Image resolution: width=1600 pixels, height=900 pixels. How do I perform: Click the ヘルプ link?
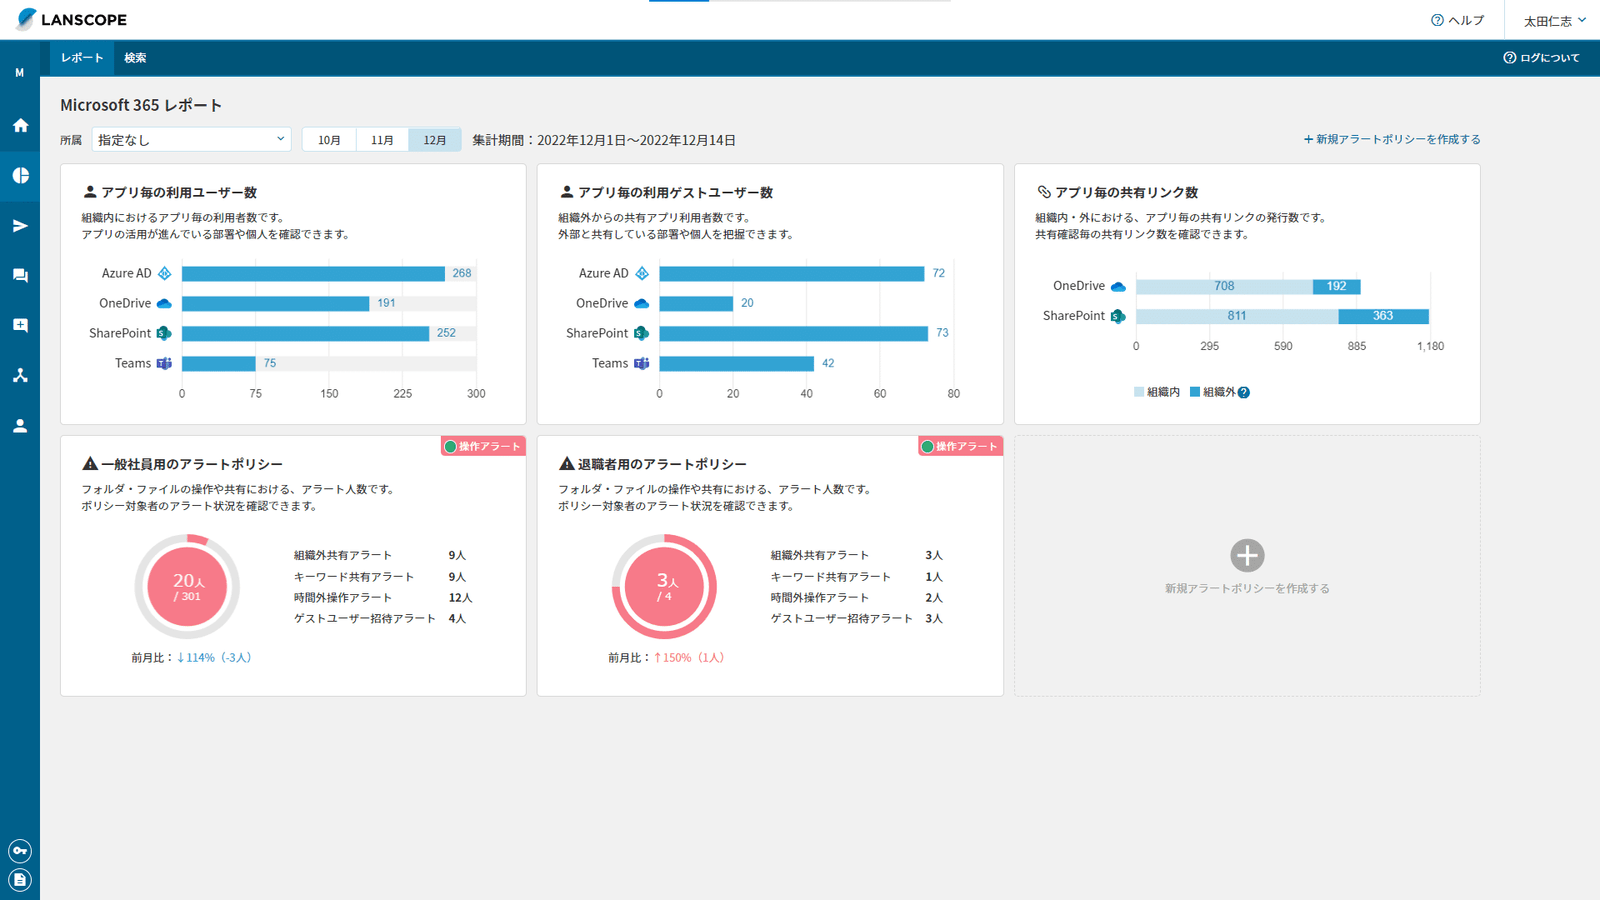1458,20
